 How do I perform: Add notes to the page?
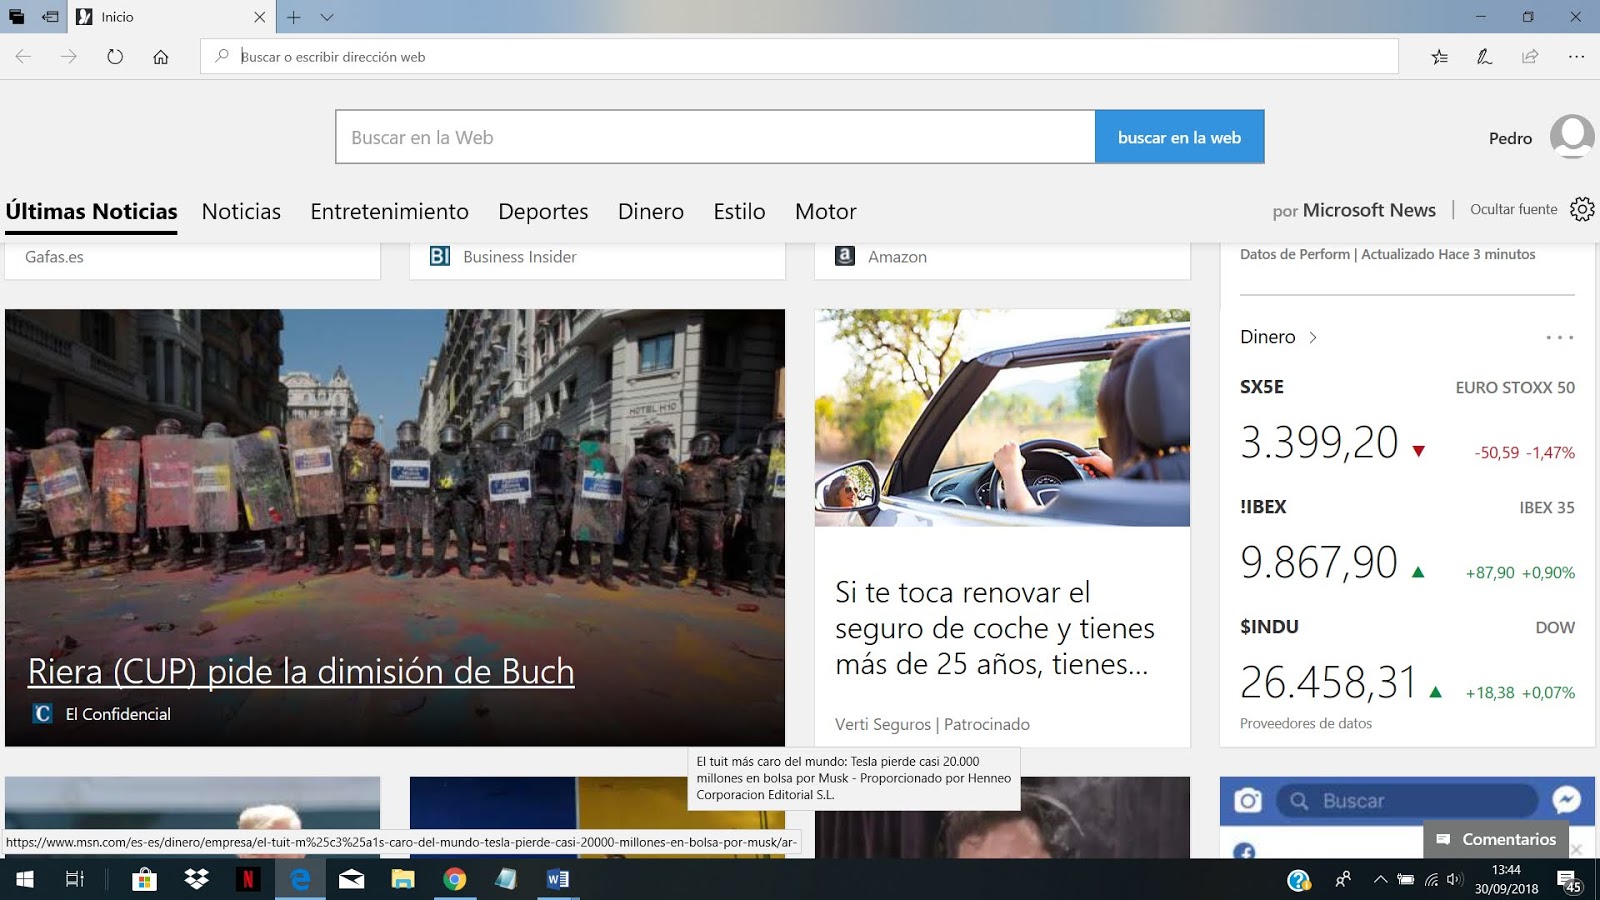(x=1485, y=57)
